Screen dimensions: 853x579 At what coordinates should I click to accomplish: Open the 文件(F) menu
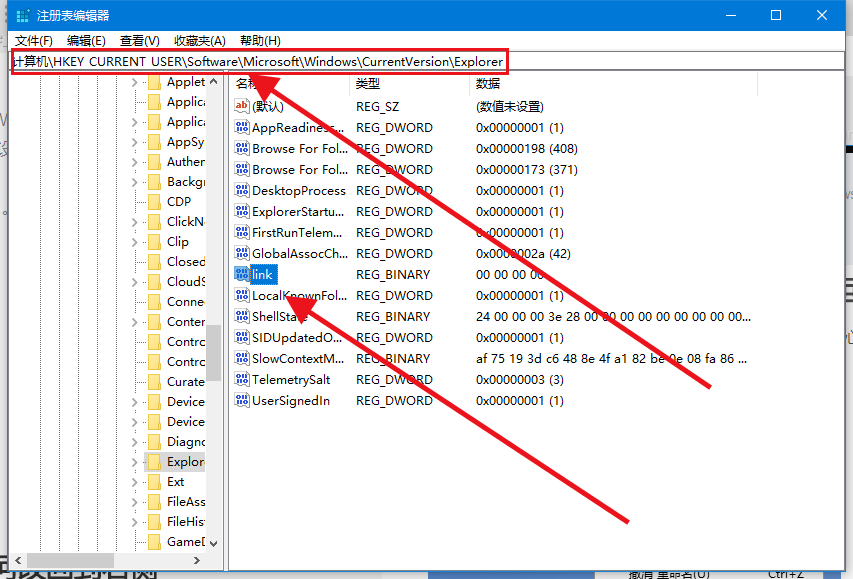[x=34, y=41]
